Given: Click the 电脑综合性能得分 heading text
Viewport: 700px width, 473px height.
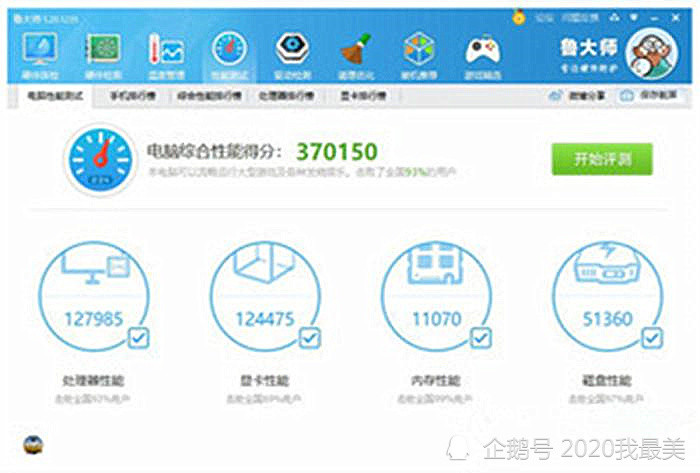Looking at the screenshot, I should [x=215, y=152].
